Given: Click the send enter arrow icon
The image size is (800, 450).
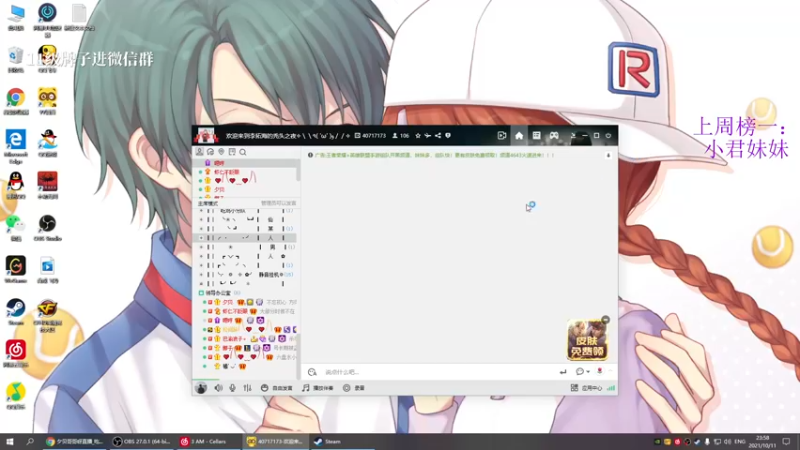Looking at the screenshot, I should click(x=563, y=372).
